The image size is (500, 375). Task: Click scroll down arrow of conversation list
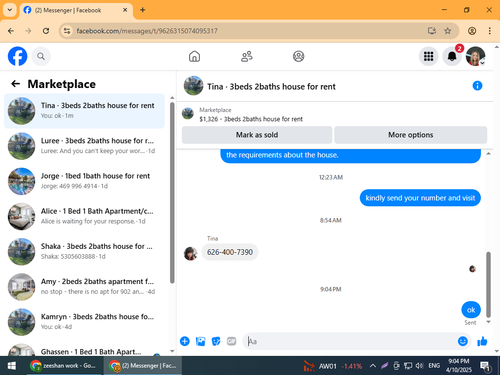pyautogui.click(x=172, y=351)
